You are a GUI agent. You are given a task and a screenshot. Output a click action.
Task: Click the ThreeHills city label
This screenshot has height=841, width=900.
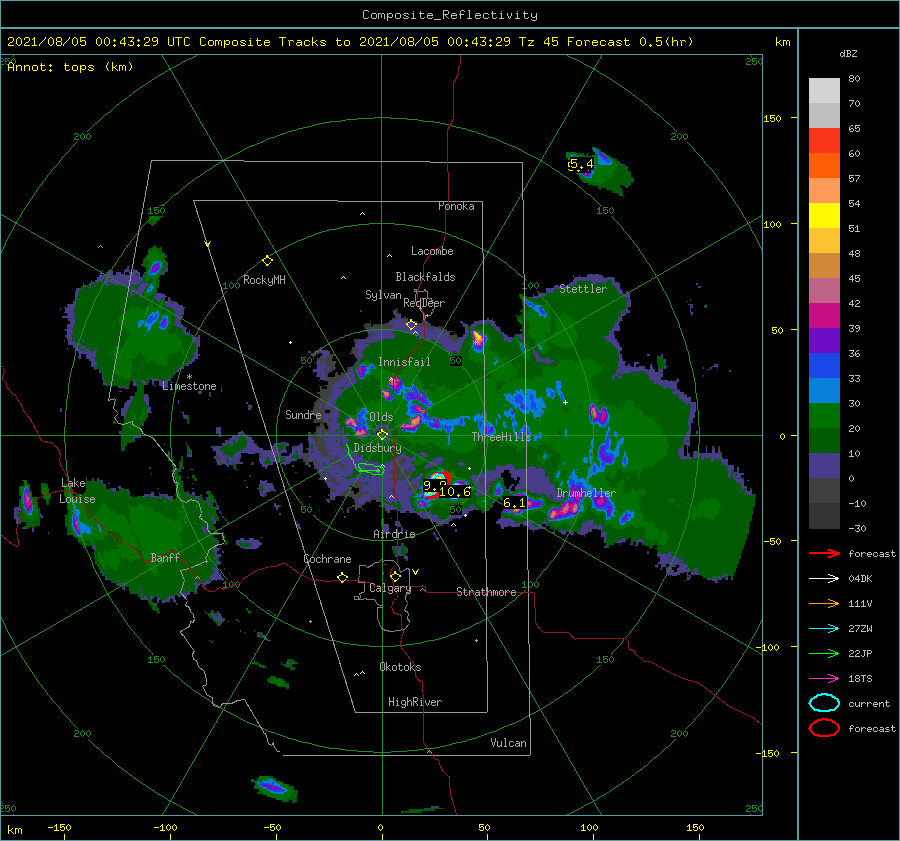pyautogui.click(x=501, y=437)
